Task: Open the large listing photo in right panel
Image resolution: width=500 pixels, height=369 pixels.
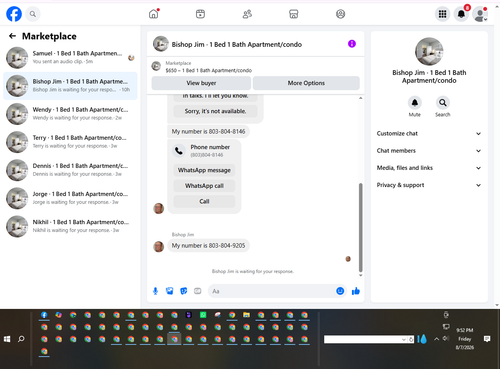Action: 429,51
